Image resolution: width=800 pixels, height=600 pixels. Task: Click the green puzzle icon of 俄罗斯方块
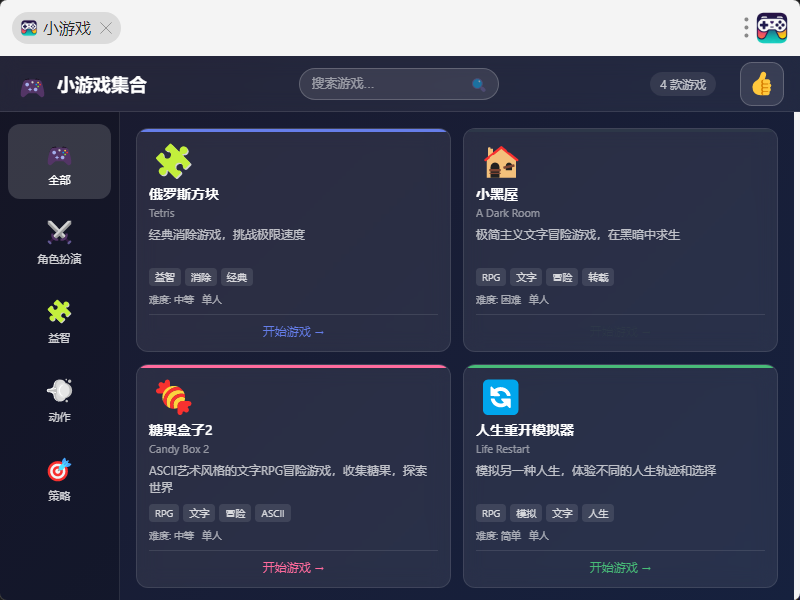tap(173, 161)
